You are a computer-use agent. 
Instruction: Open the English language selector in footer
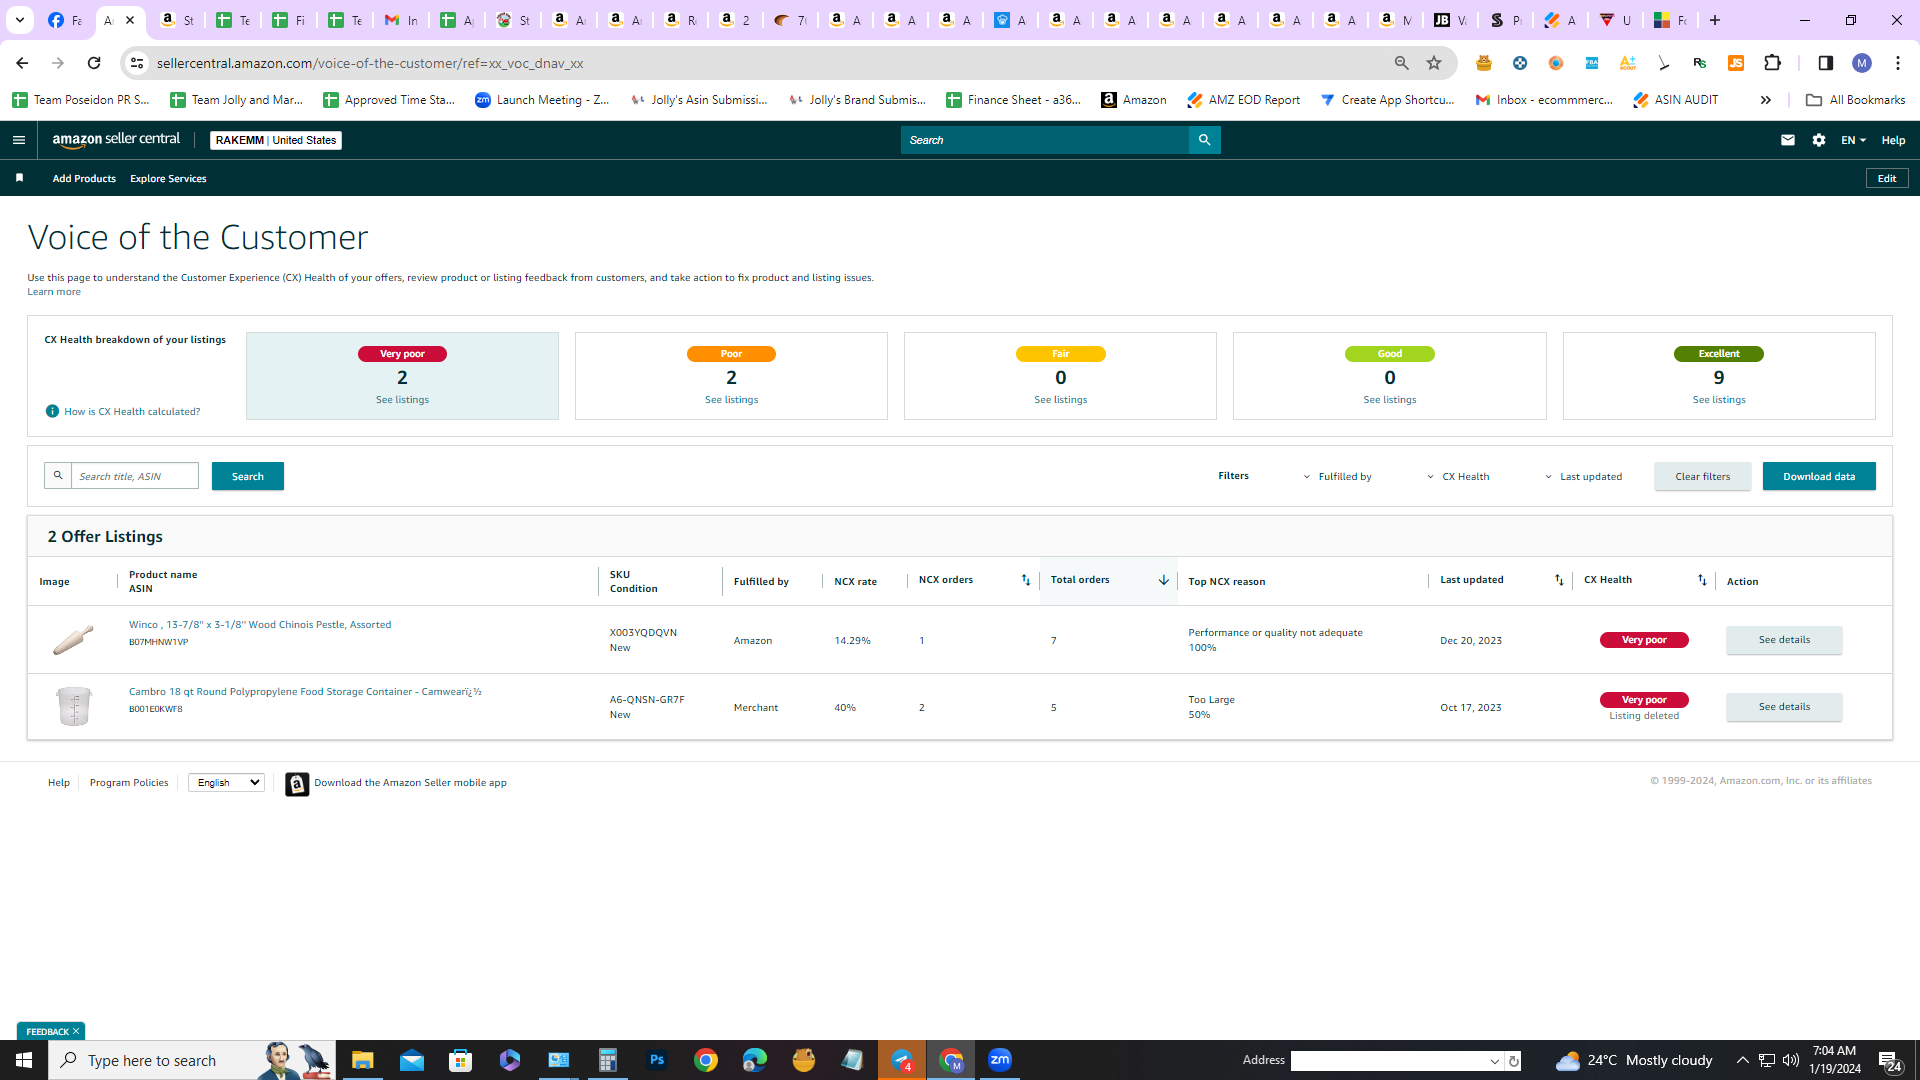pos(226,783)
